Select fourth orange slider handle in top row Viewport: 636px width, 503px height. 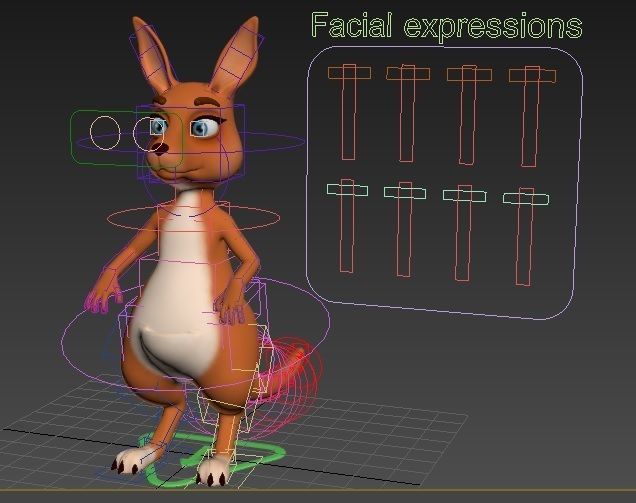click(533, 76)
